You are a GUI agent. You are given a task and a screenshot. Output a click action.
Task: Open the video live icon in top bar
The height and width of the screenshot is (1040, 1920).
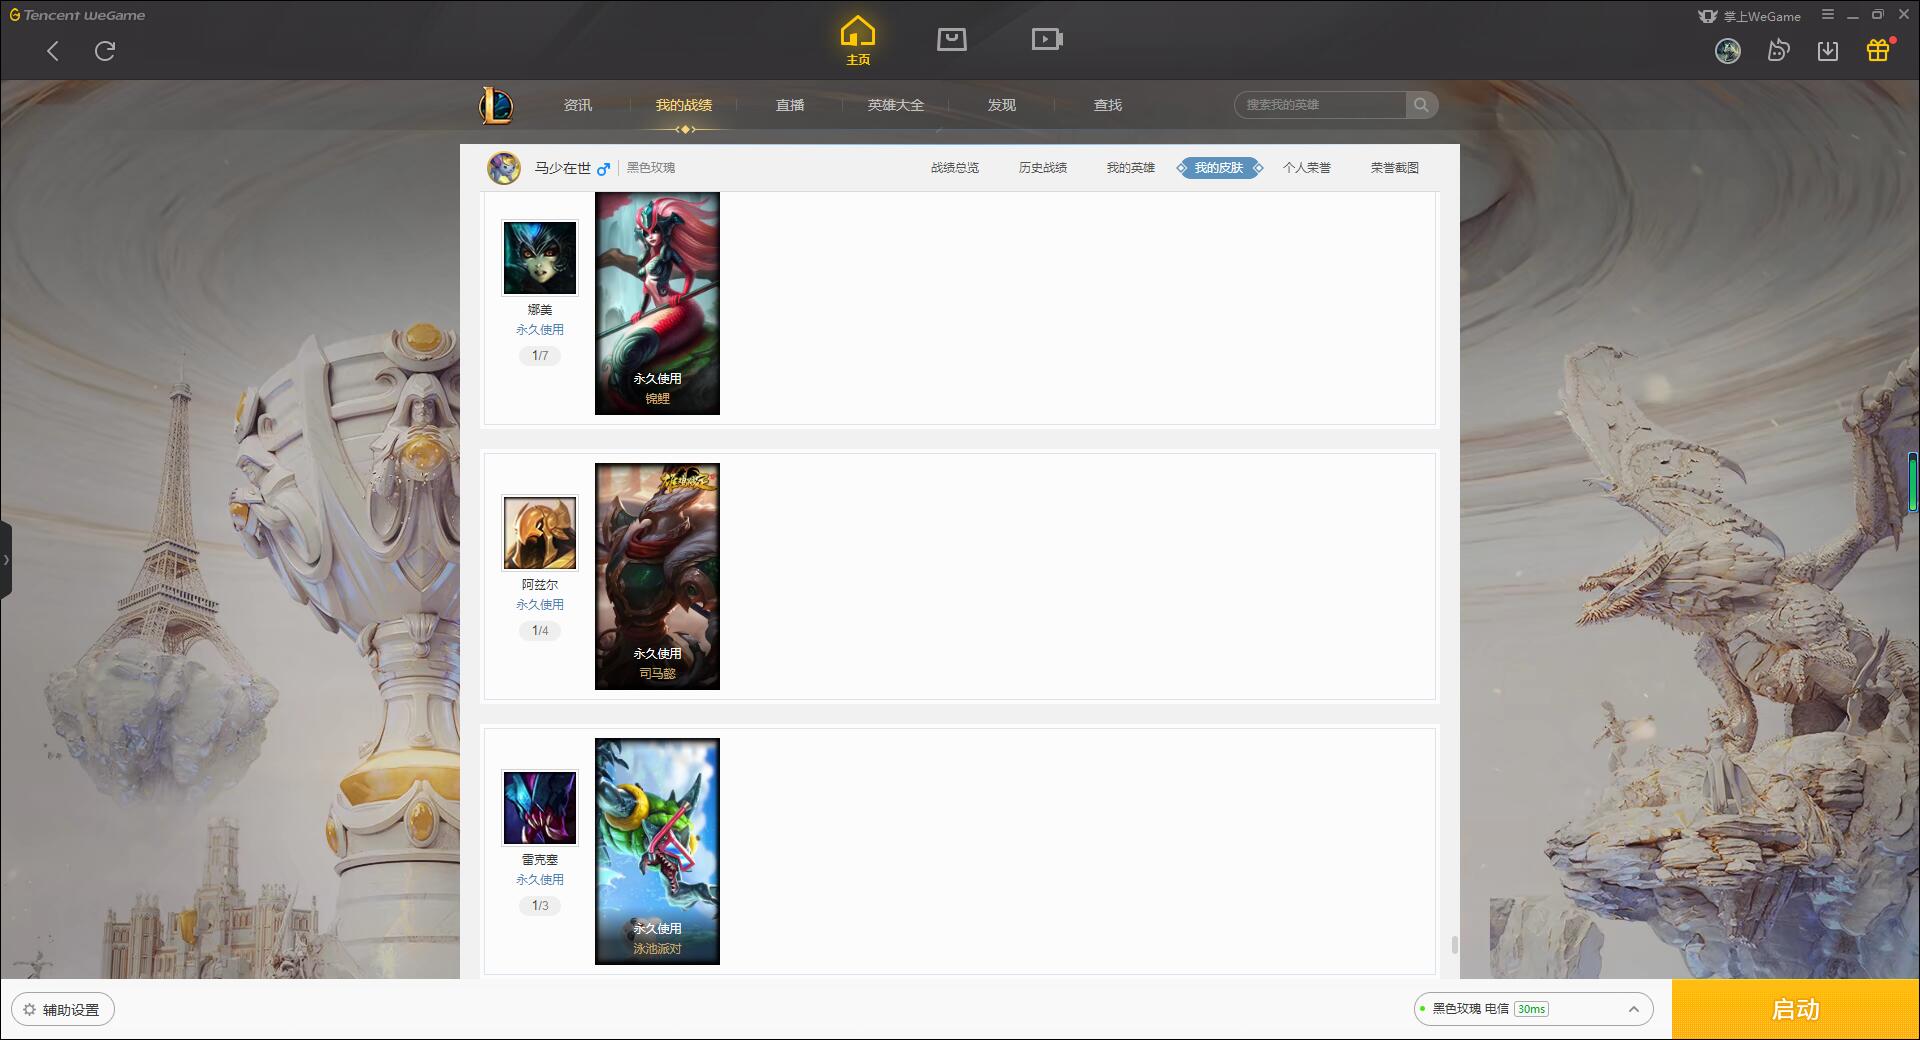click(1047, 39)
